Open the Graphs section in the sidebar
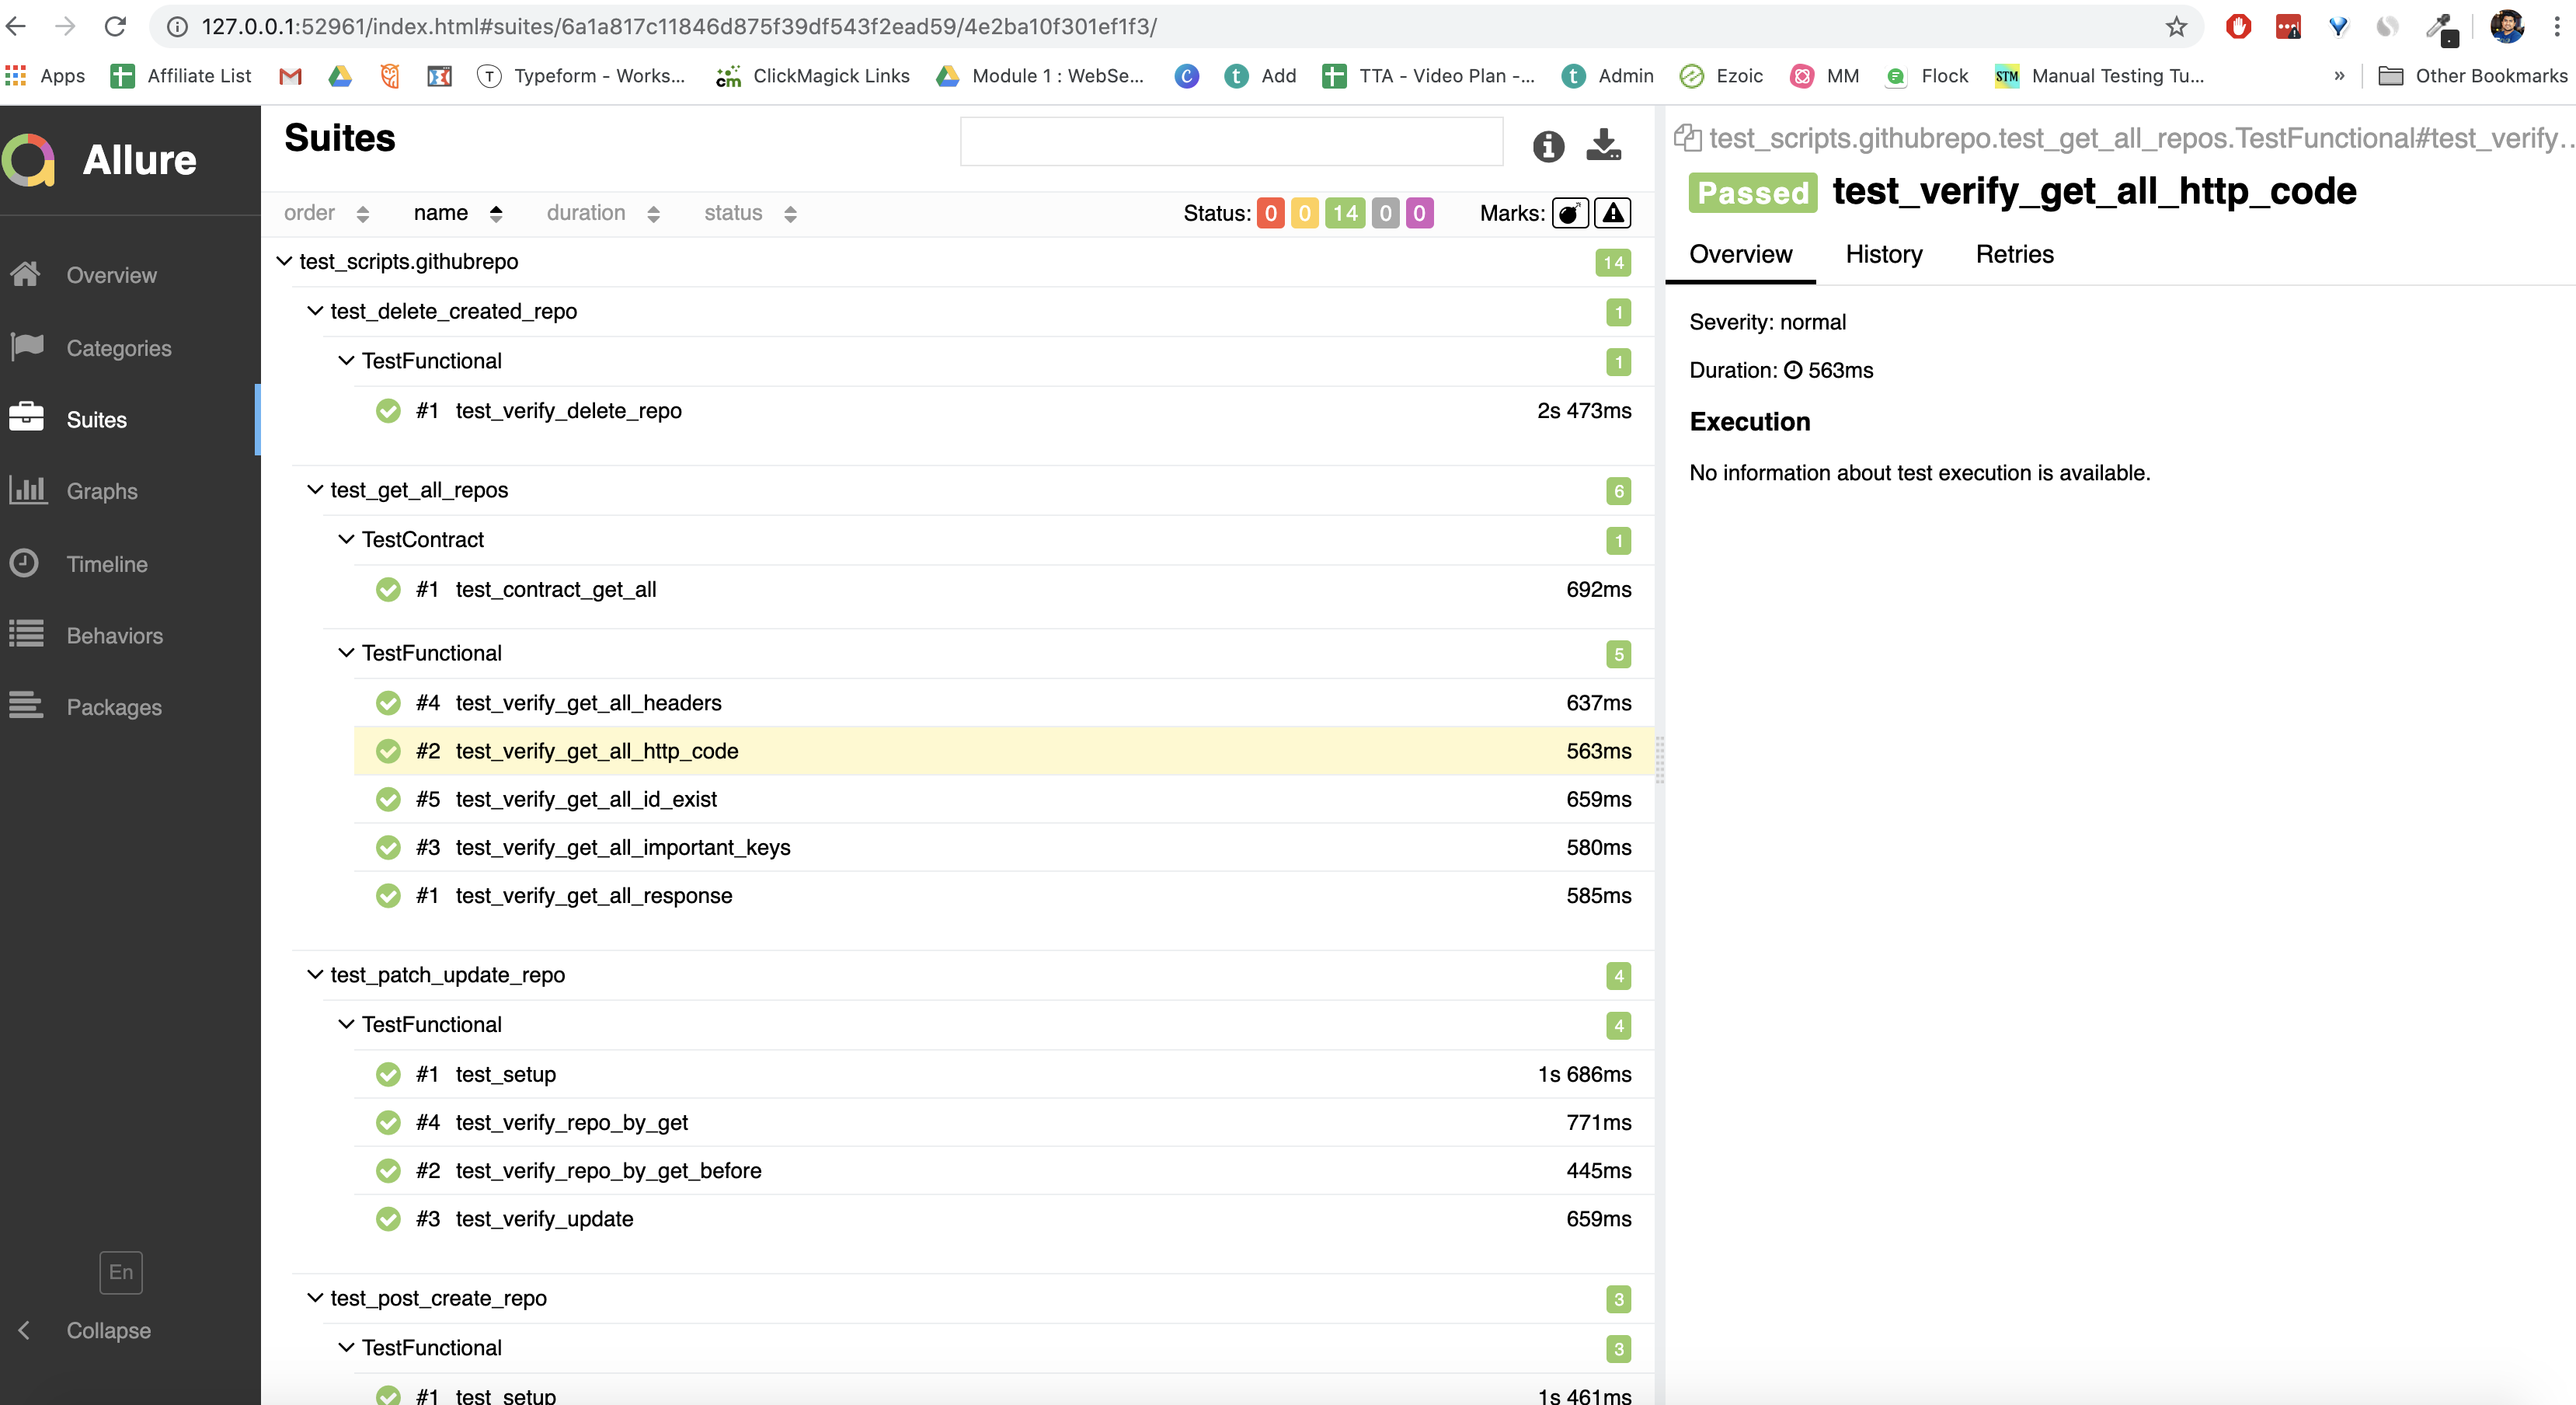This screenshot has width=2576, height=1405. (x=101, y=491)
